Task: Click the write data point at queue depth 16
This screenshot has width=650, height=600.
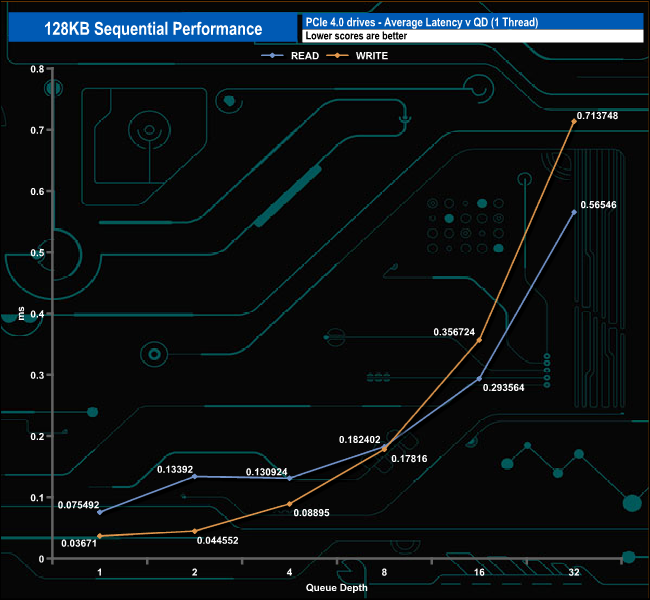Action: tap(479, 340)
